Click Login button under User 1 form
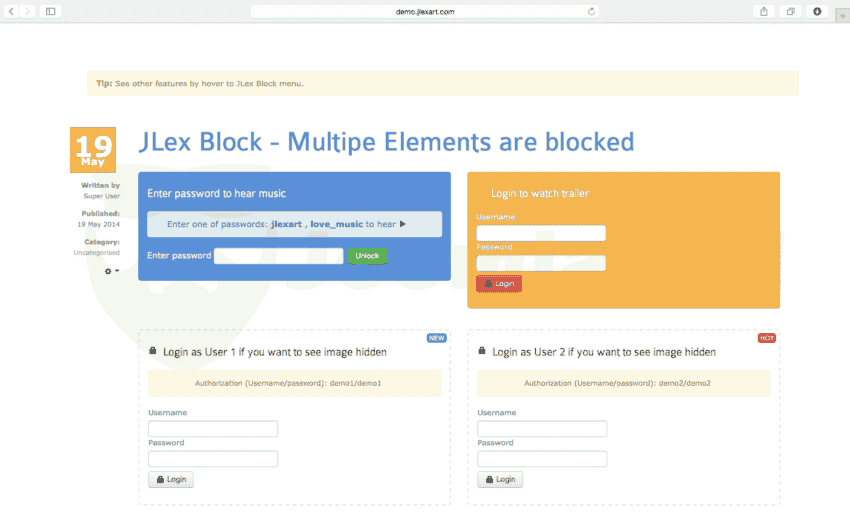850x531 pixels. click(170, 479)
